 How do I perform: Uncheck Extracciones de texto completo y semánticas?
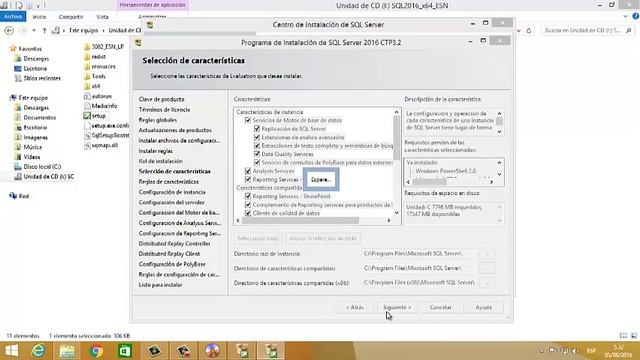coord(257,146)
